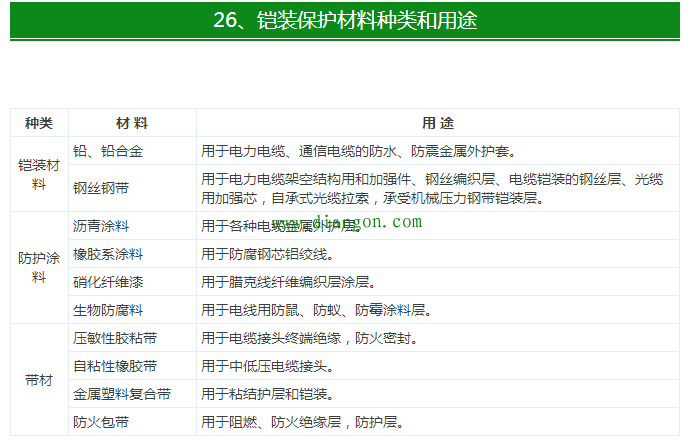
Task: Click the 沥青涂料 material cell
Action: 100,225
